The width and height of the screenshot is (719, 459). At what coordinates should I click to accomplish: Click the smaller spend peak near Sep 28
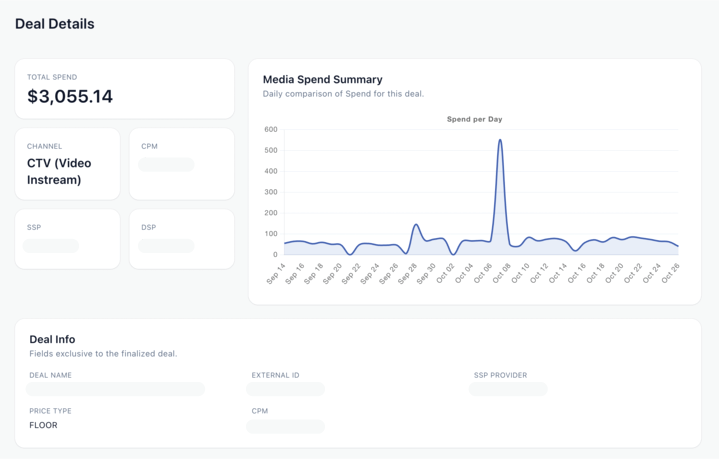click(416, 225)
